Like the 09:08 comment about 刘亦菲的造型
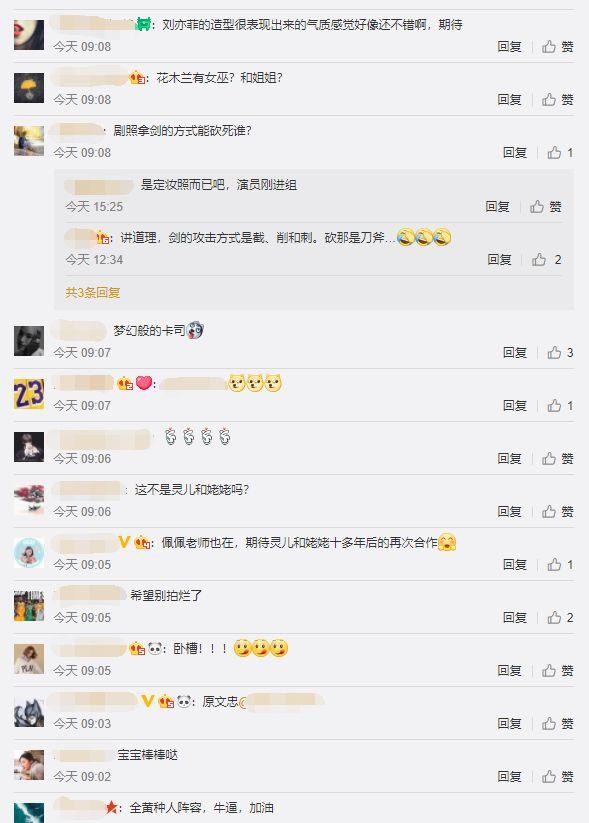The height and width of the screenshot is (823, 589). [x=558, y=47]
